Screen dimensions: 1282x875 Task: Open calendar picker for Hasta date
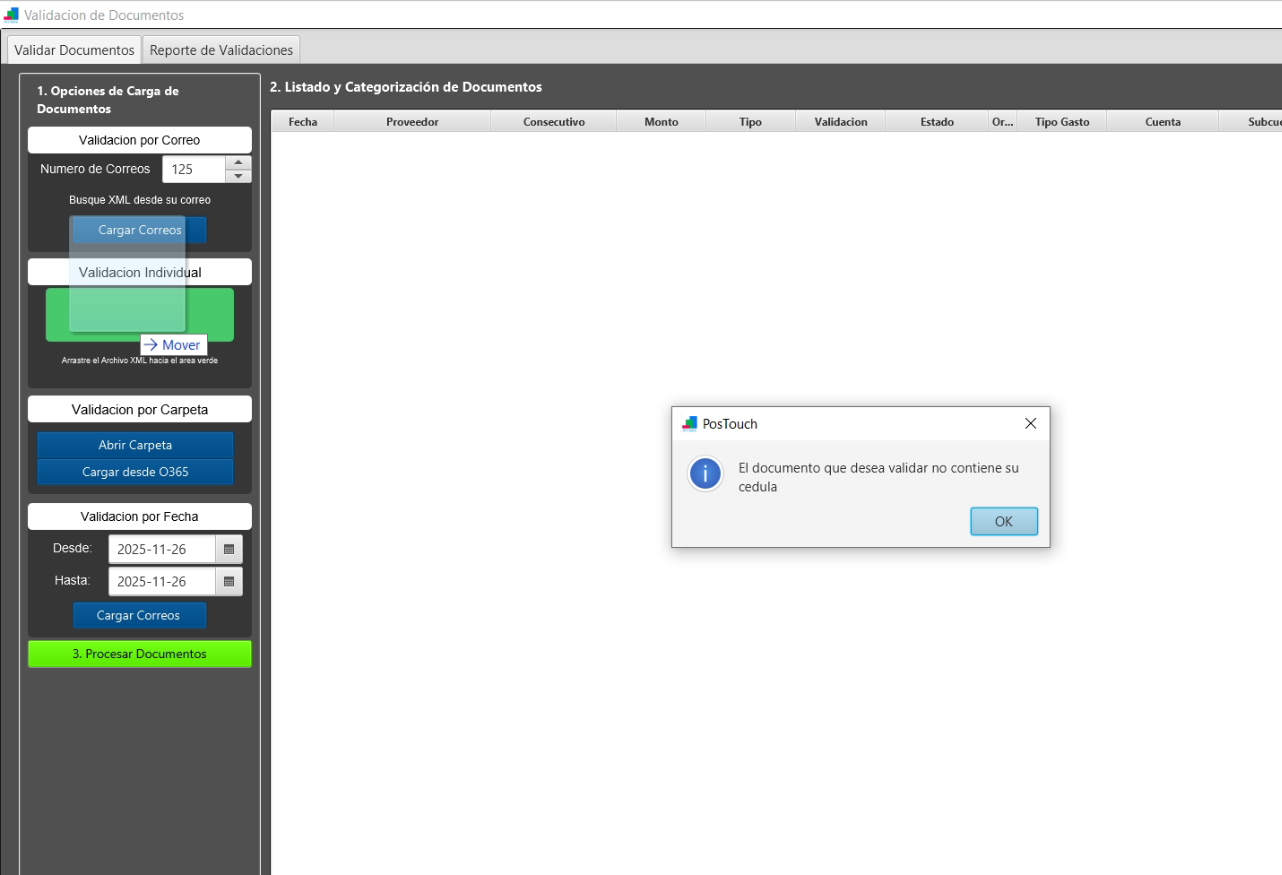pyautogui.click(x=228, y=581)
